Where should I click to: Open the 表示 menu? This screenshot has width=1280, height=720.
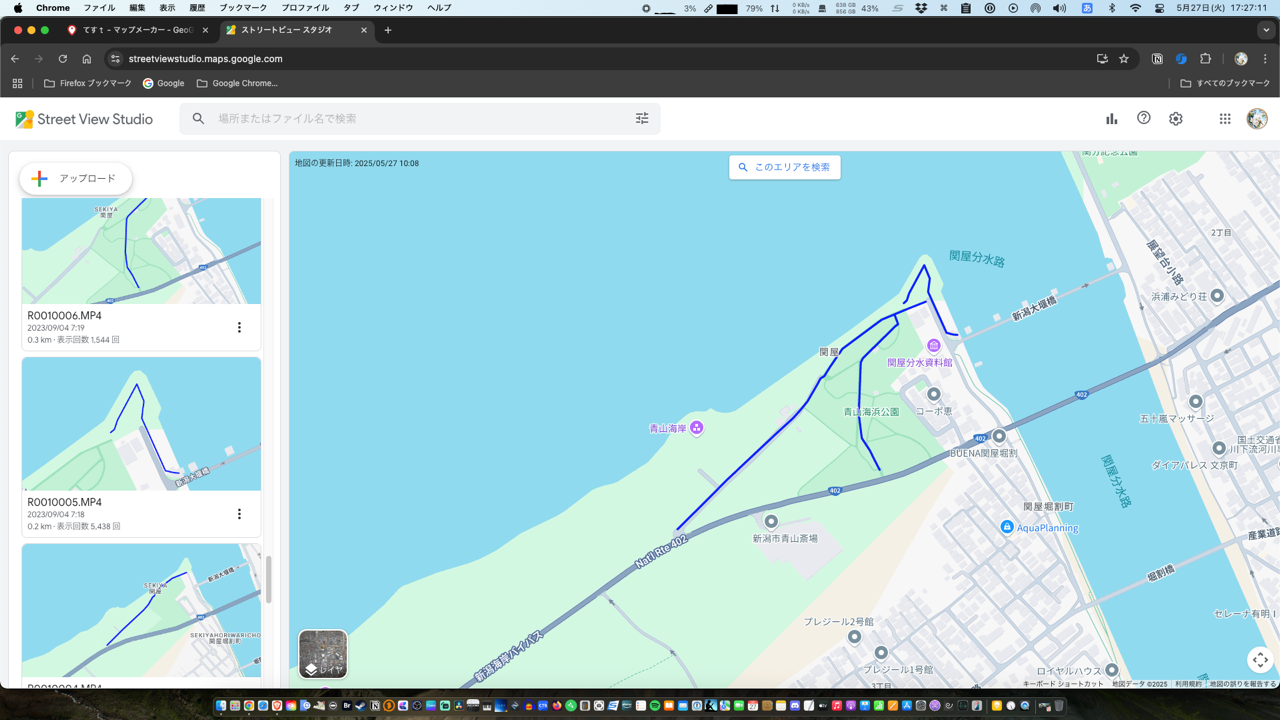167,8
